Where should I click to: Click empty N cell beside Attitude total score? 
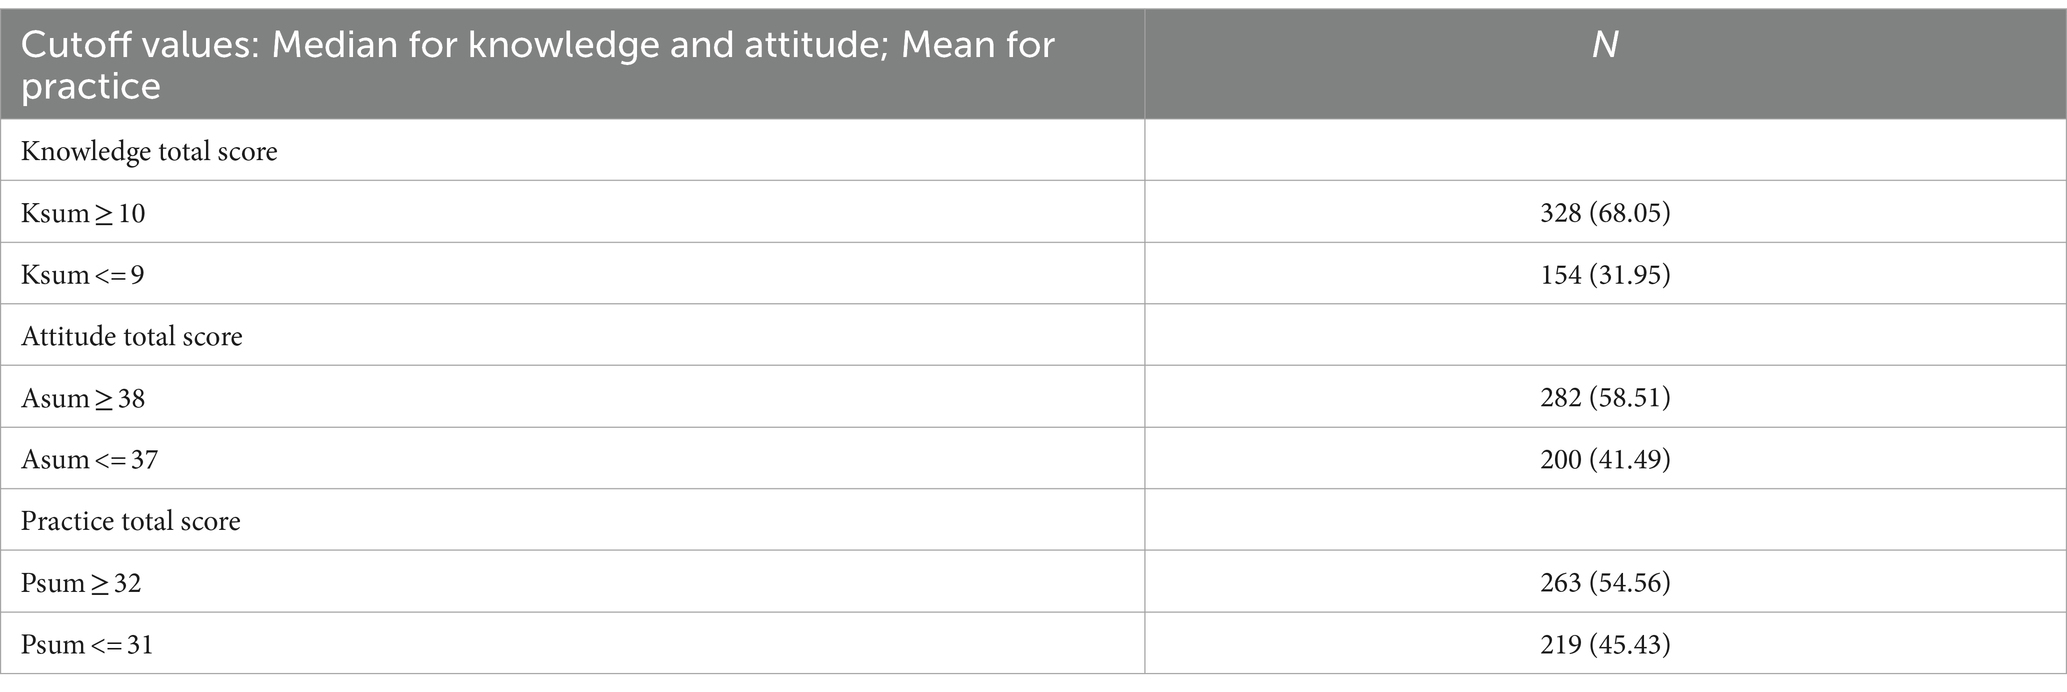click(1605, 336)
